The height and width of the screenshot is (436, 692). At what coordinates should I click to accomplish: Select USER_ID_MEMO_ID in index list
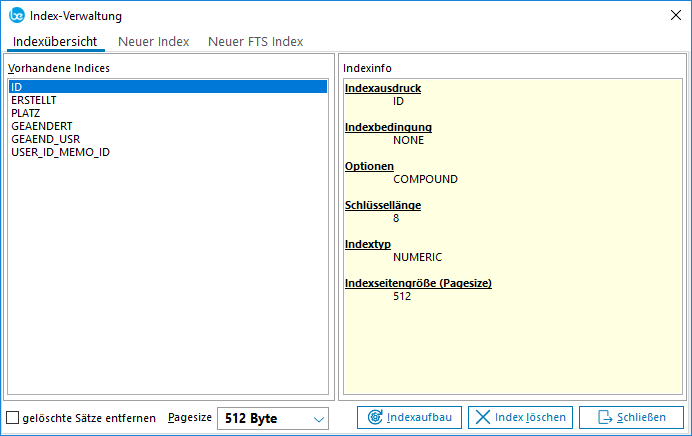click(60, 152)
